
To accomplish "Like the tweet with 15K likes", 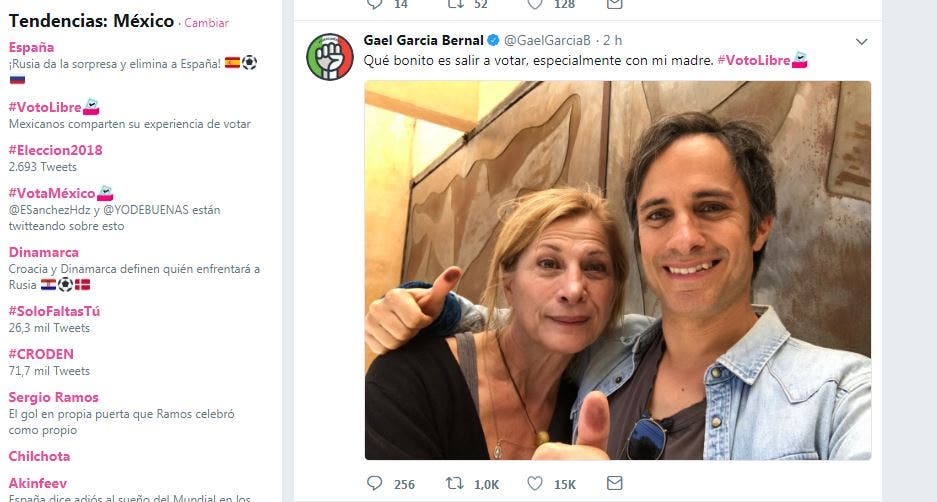I will coord(535,484).
